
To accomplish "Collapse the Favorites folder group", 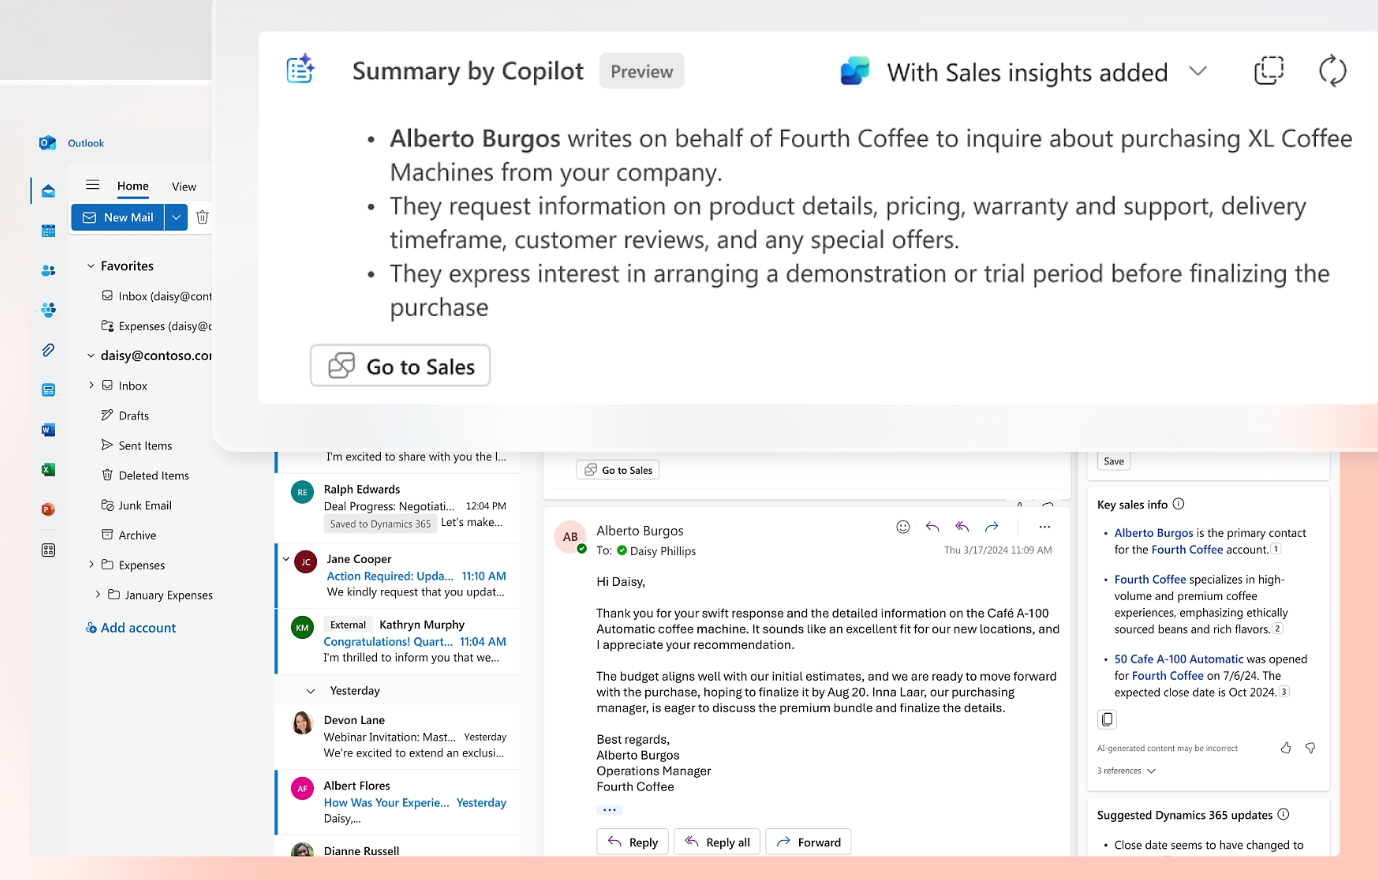I will [91, 266].
